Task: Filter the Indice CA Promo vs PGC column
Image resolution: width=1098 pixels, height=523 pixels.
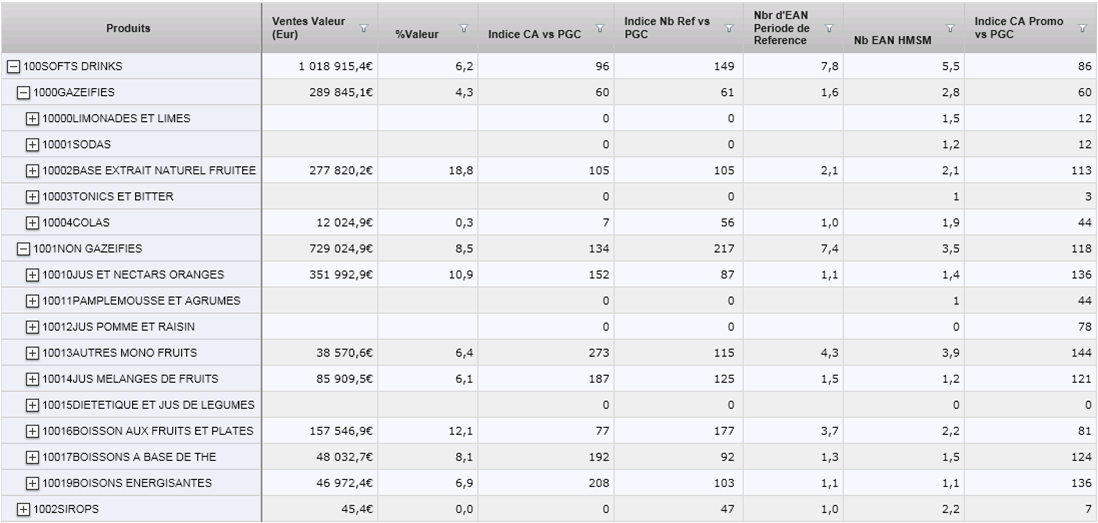Action: point(1078,28)
